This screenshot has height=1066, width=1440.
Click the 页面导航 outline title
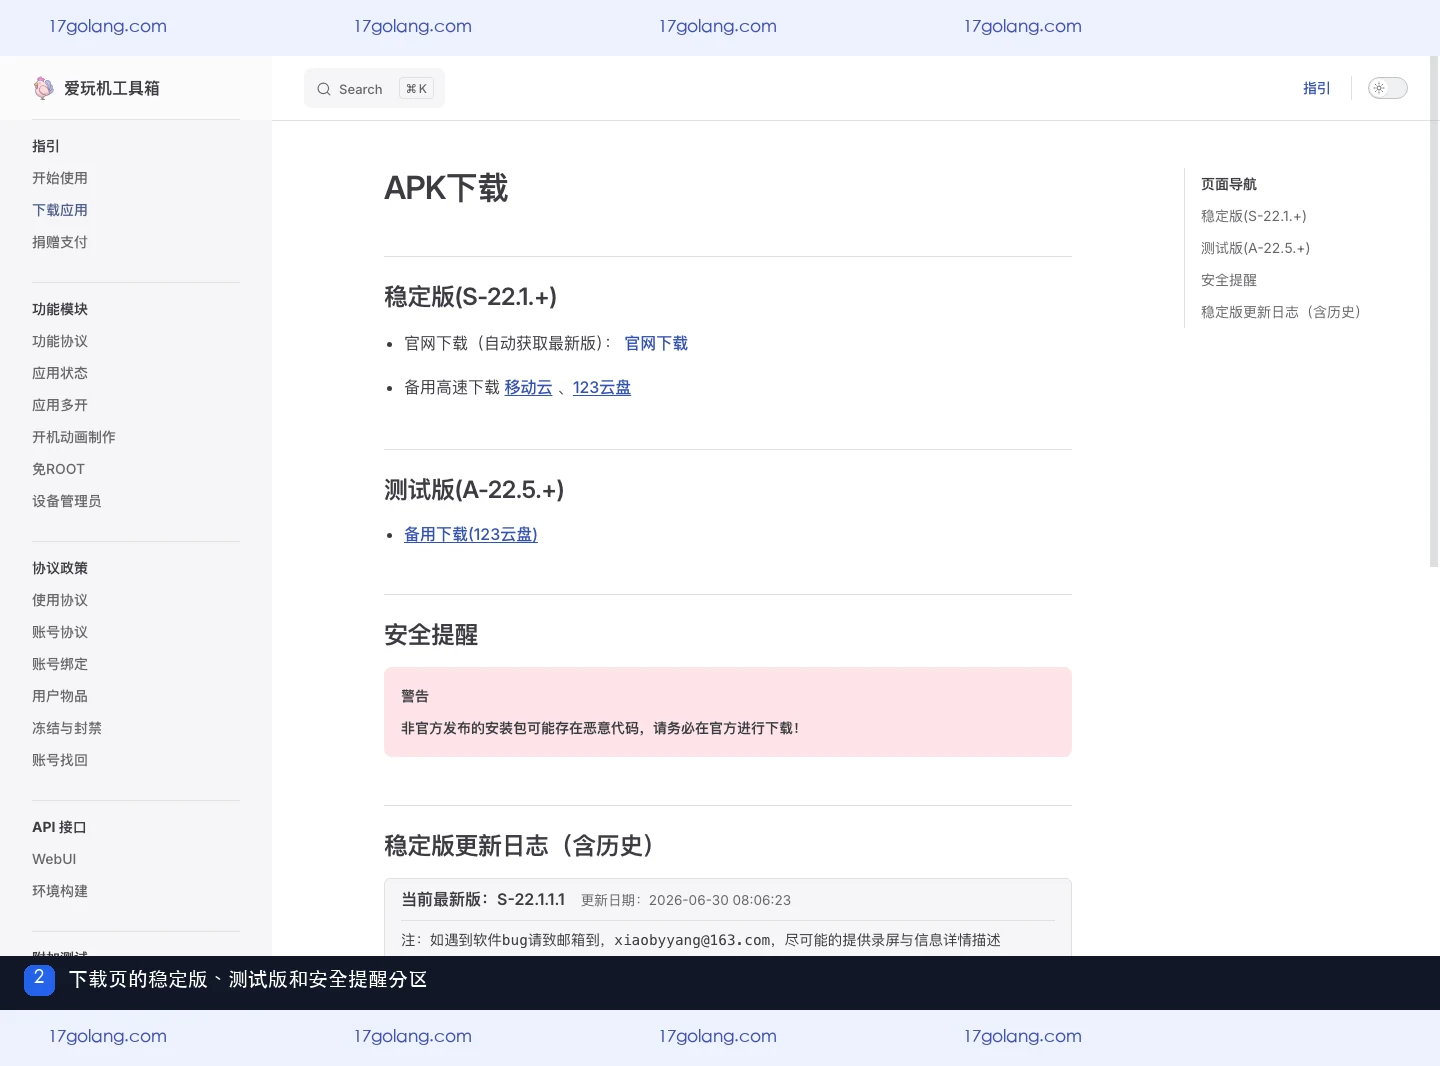pyautogui.click(x=1229, y=184)
